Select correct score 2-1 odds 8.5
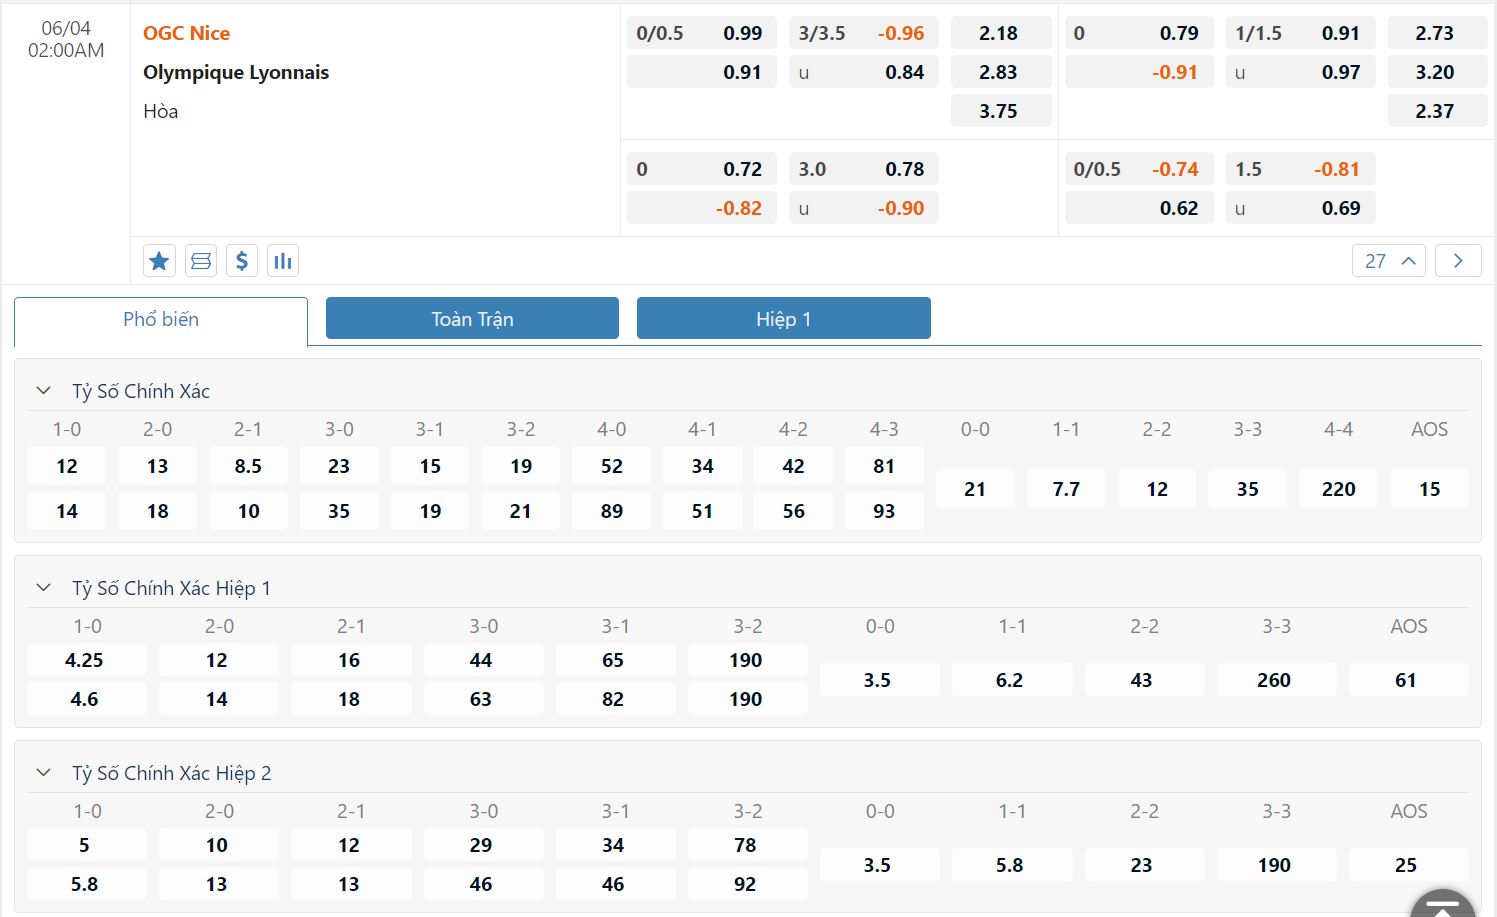1497x917 pixels. tap(248, 466)
